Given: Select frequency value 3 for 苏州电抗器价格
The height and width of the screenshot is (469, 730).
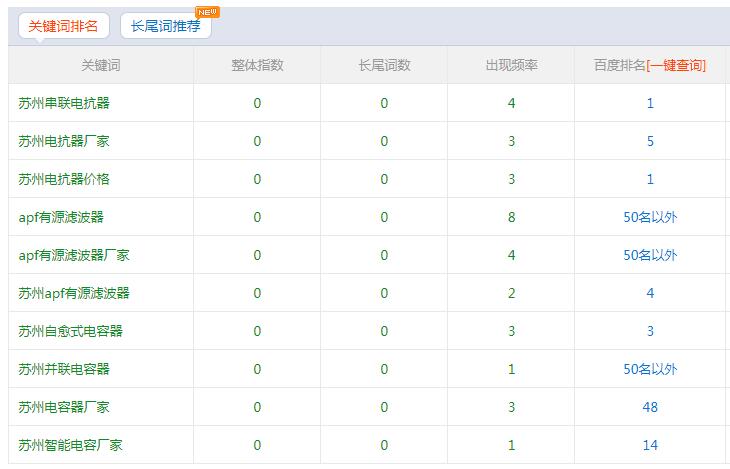Looking at the screenshot, I should point(512,179).
